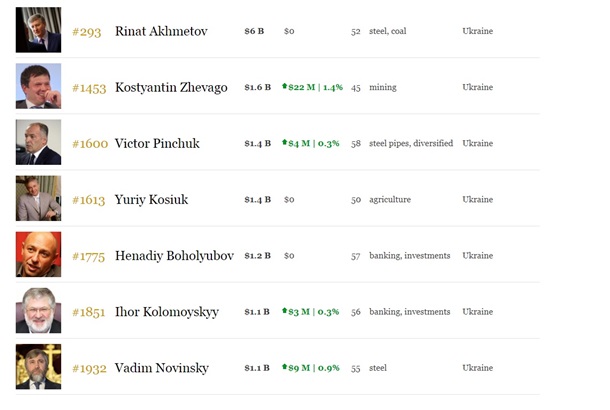610x410 pixels.
Task: Select rank number #1600
Action: (90, 143)
